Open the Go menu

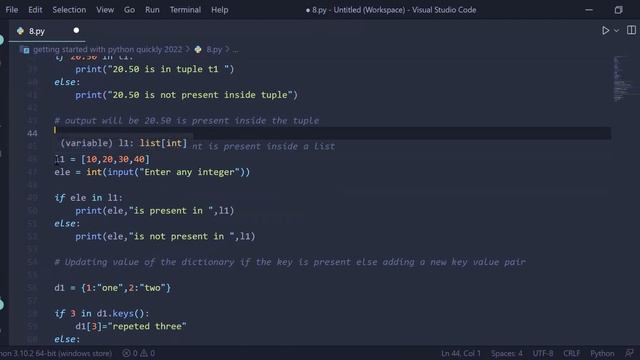coord(129,10)
